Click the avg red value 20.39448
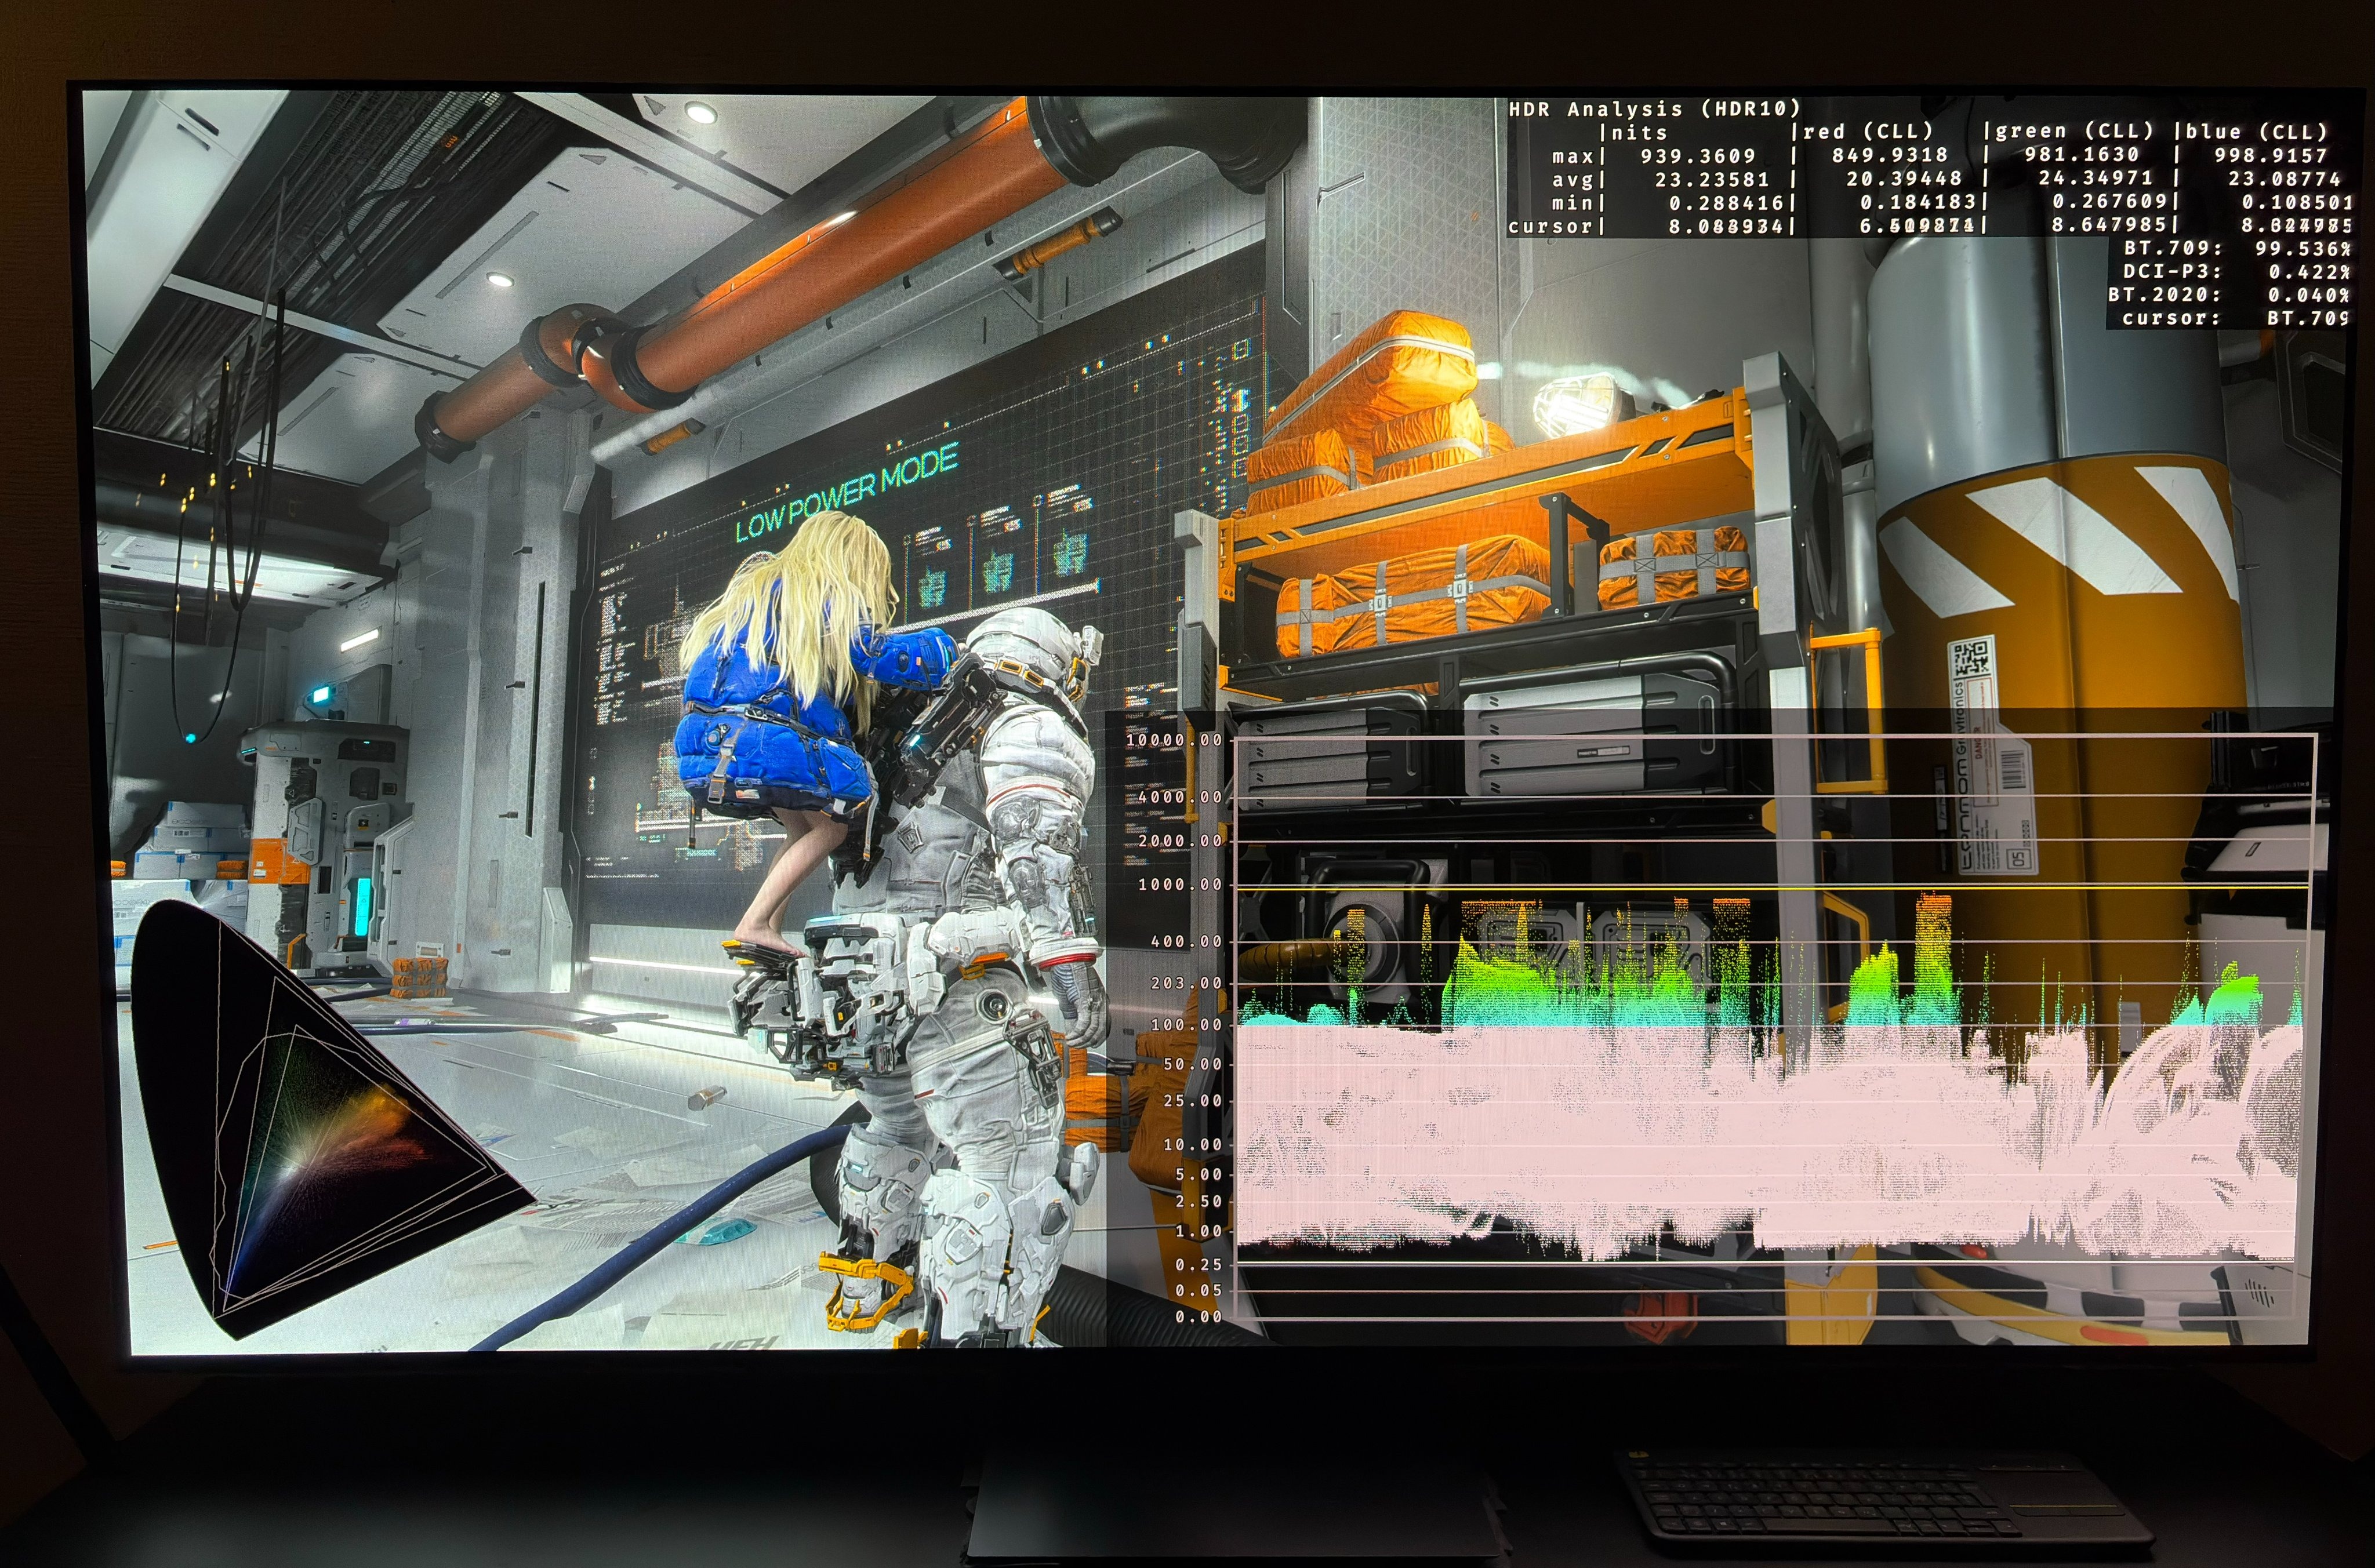The width and height of the screenshot is (2375, 1568). pyautogui.click(x=1904, y=179)
